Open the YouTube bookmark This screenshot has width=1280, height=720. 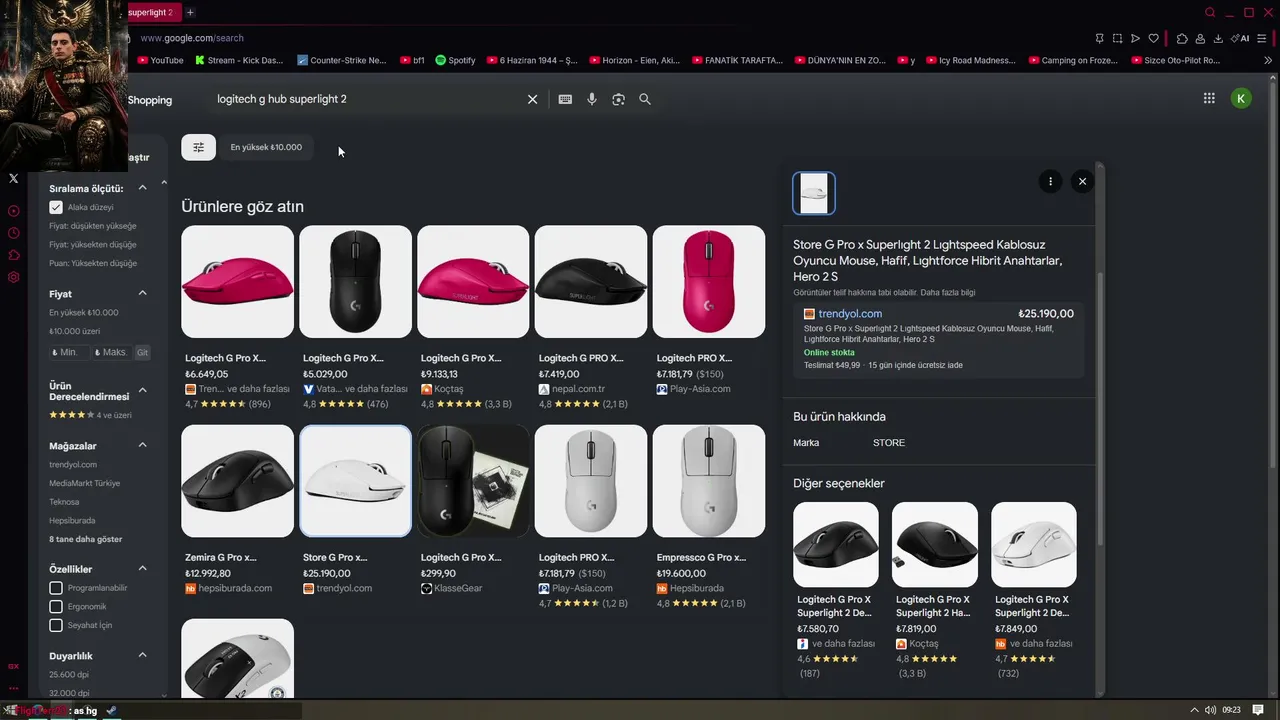pos(160,60)
